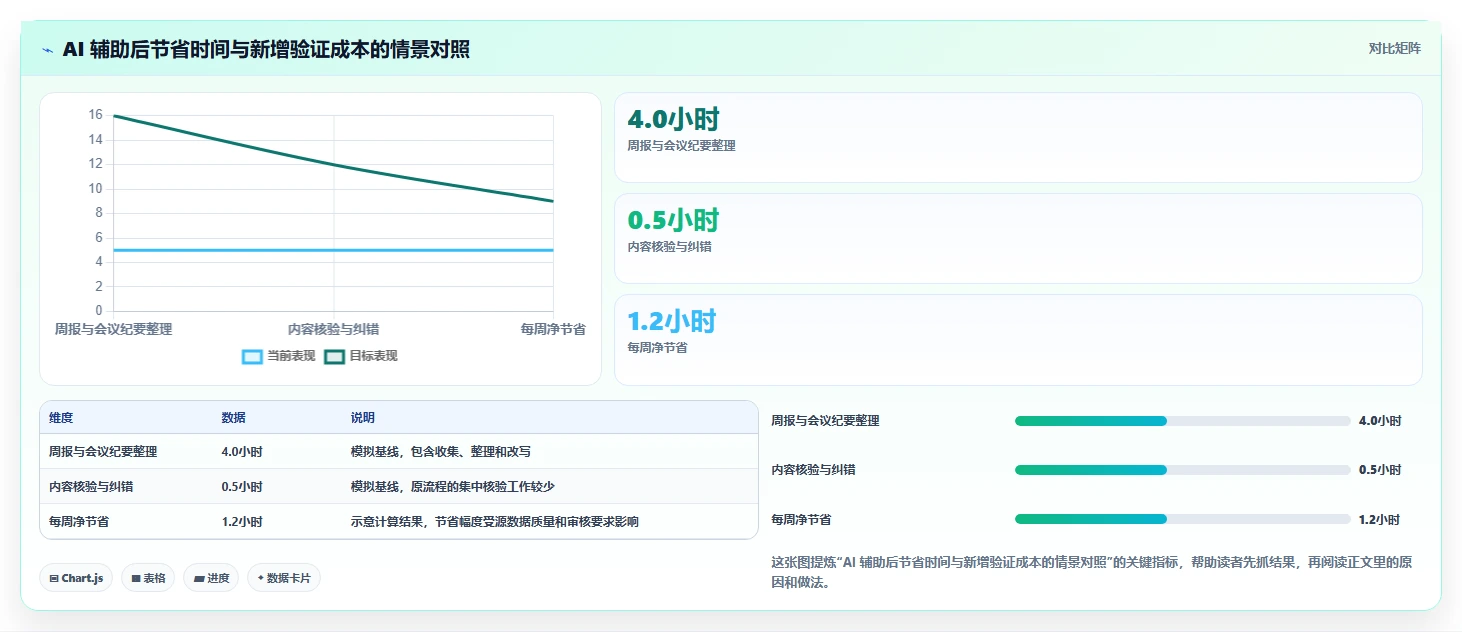Click the 数据 table column header
Viewport: 1462px width, 632px height.
(x=233, y=418)
